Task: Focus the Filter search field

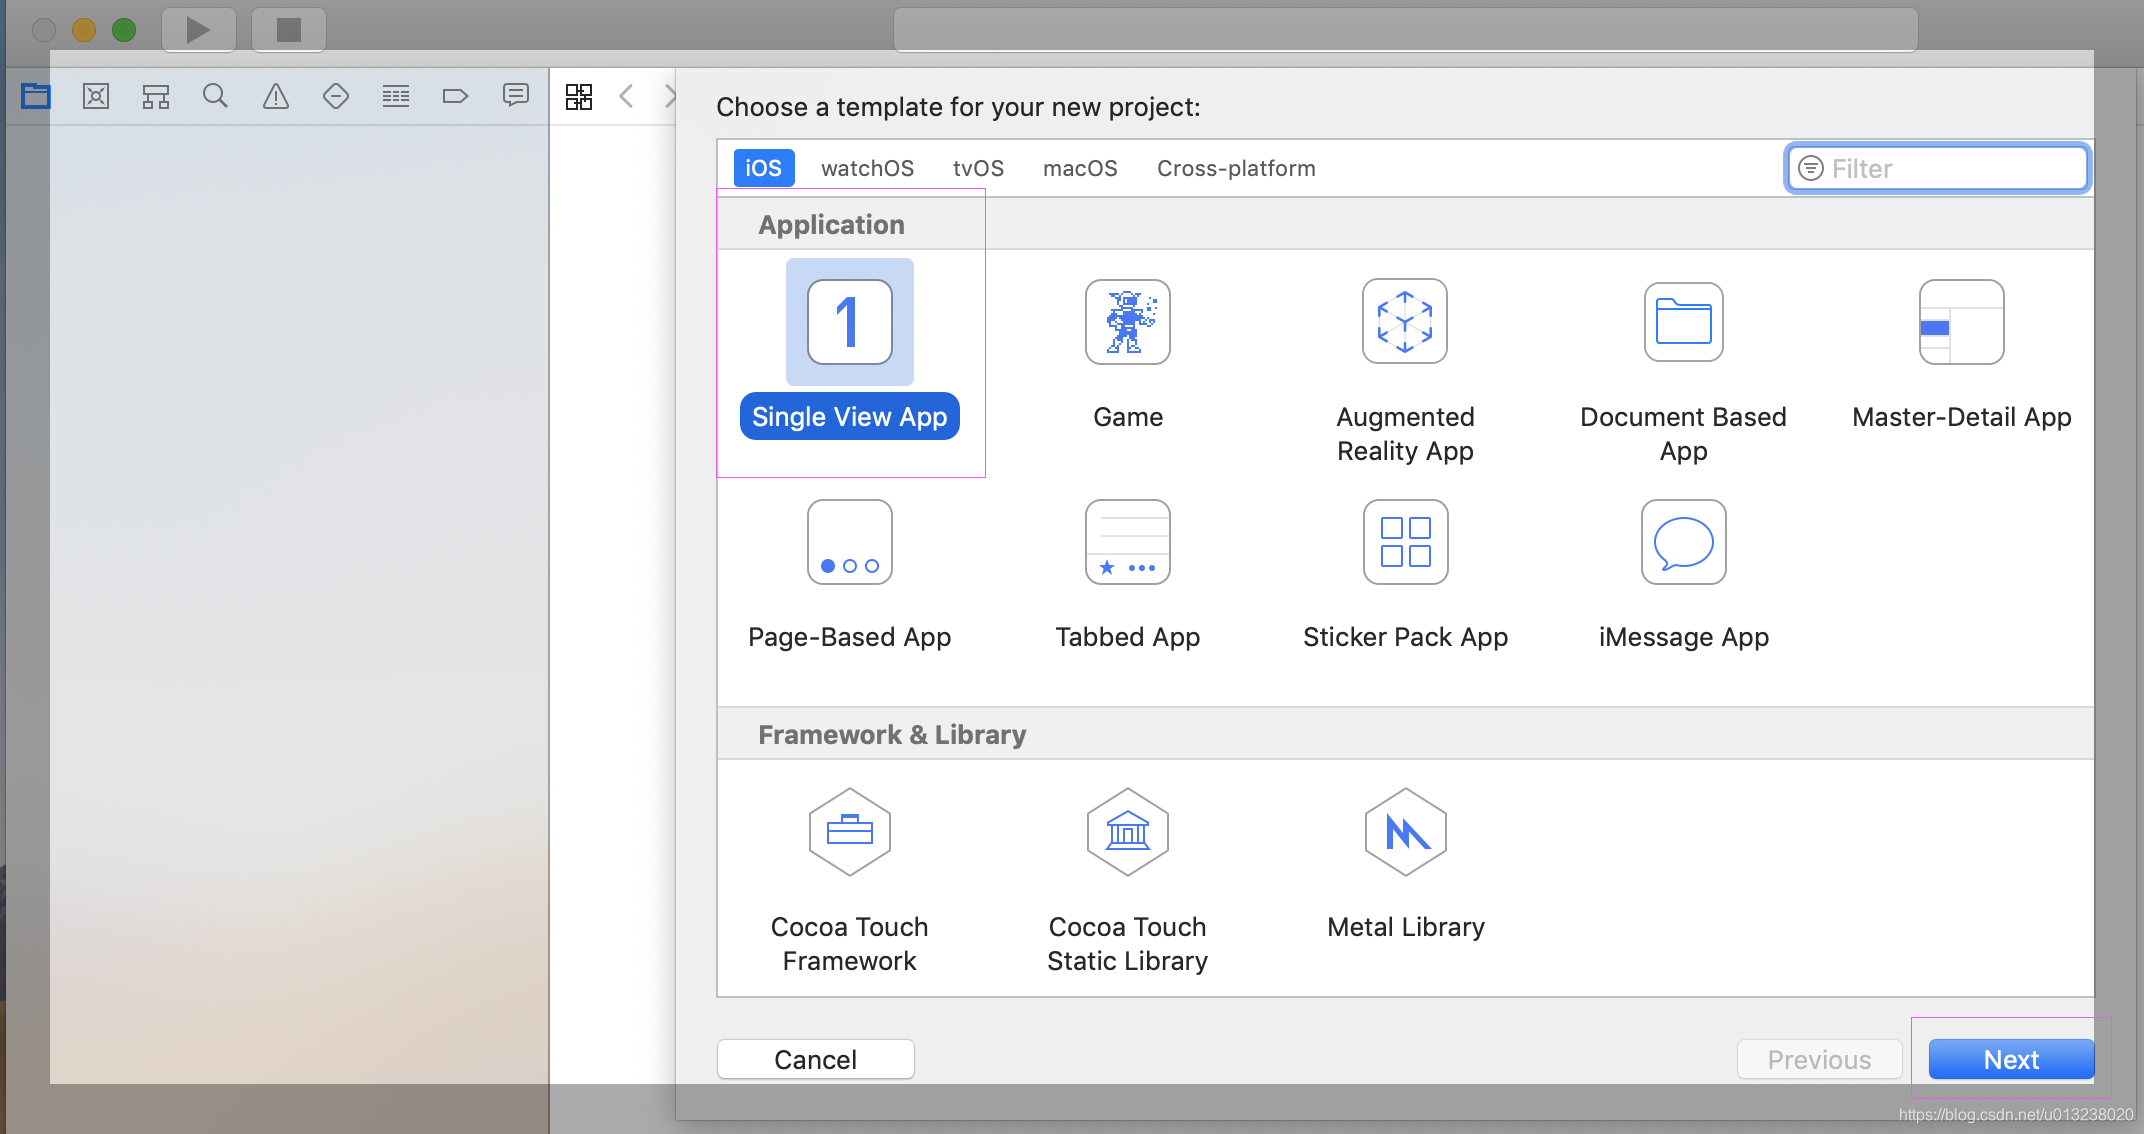Action: pos(1938,168)
